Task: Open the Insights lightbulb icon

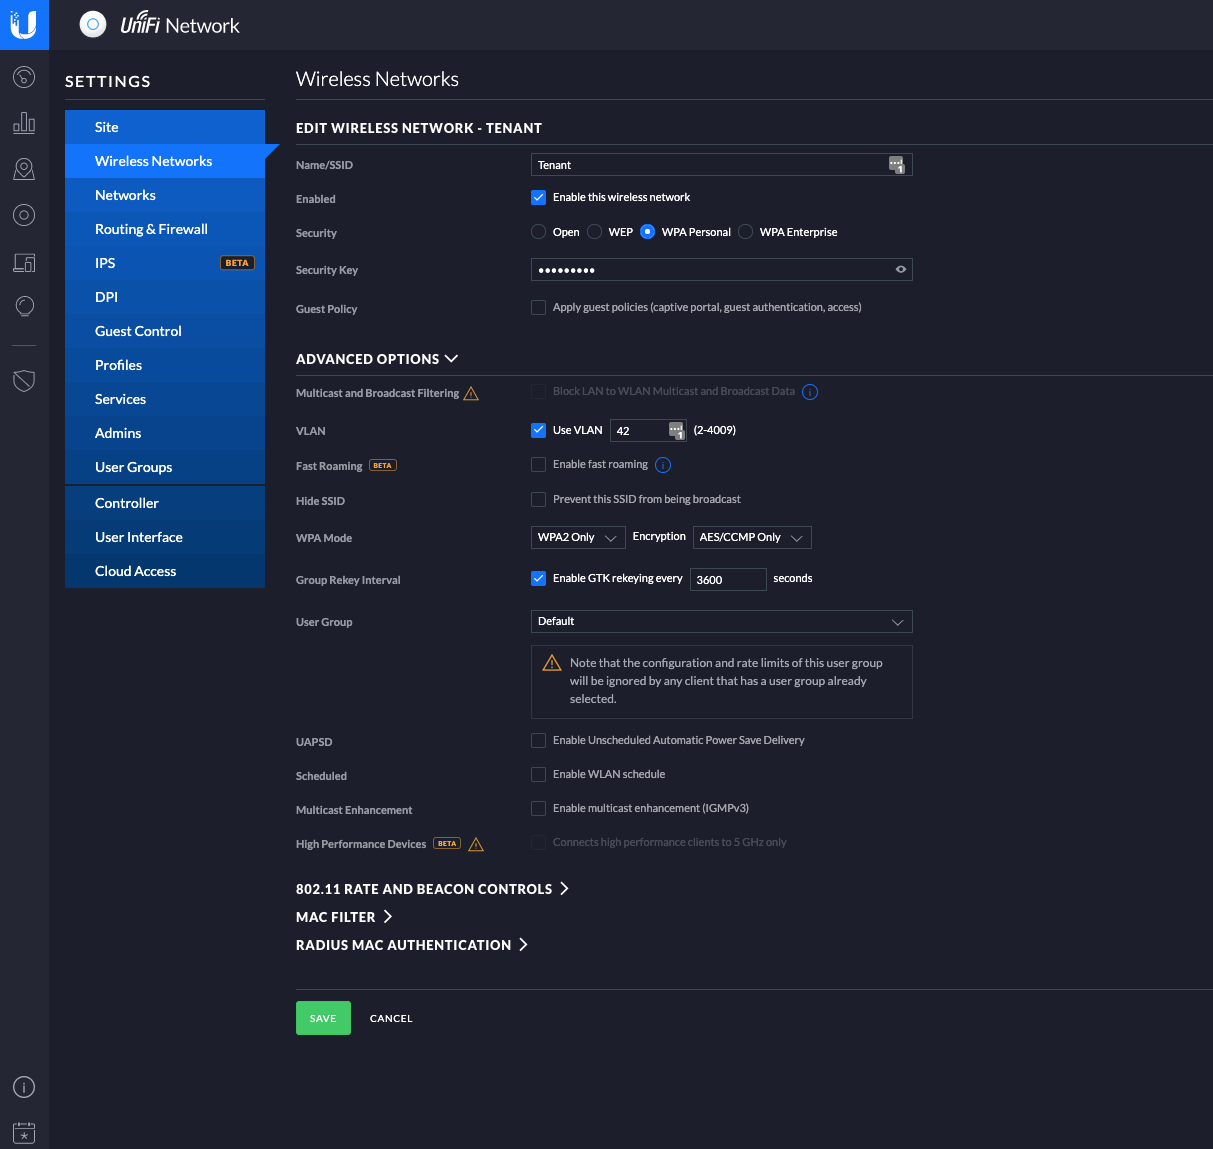Action: 24,306
